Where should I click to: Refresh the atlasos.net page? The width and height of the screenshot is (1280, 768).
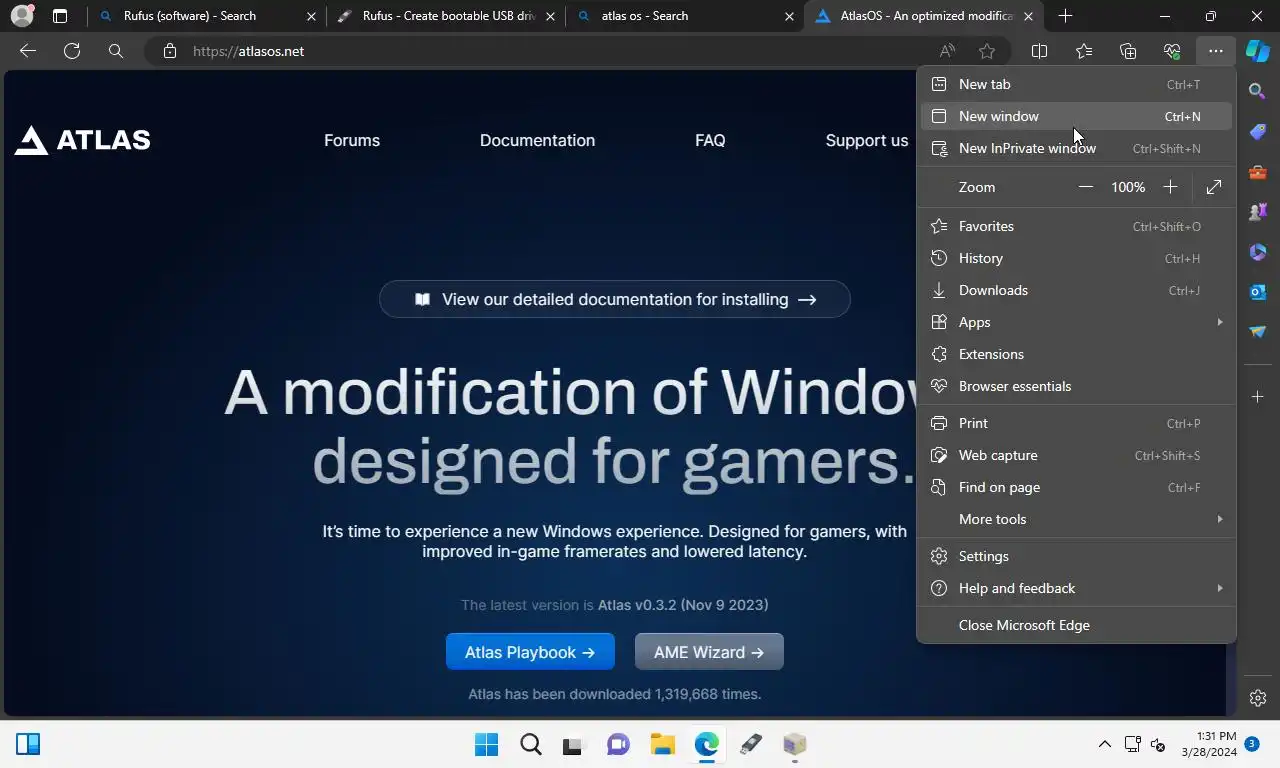[x=72, y=51]
